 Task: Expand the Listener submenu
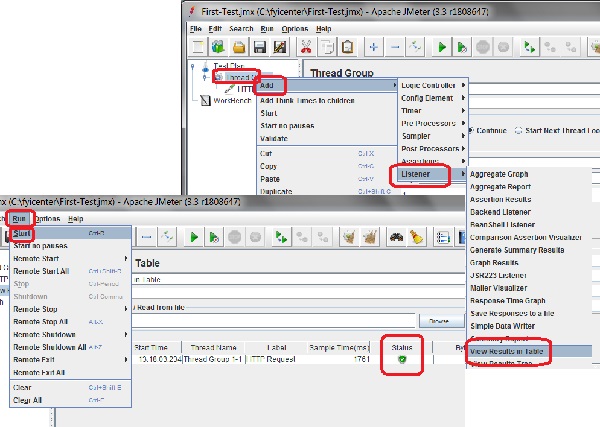click(433, 174)
